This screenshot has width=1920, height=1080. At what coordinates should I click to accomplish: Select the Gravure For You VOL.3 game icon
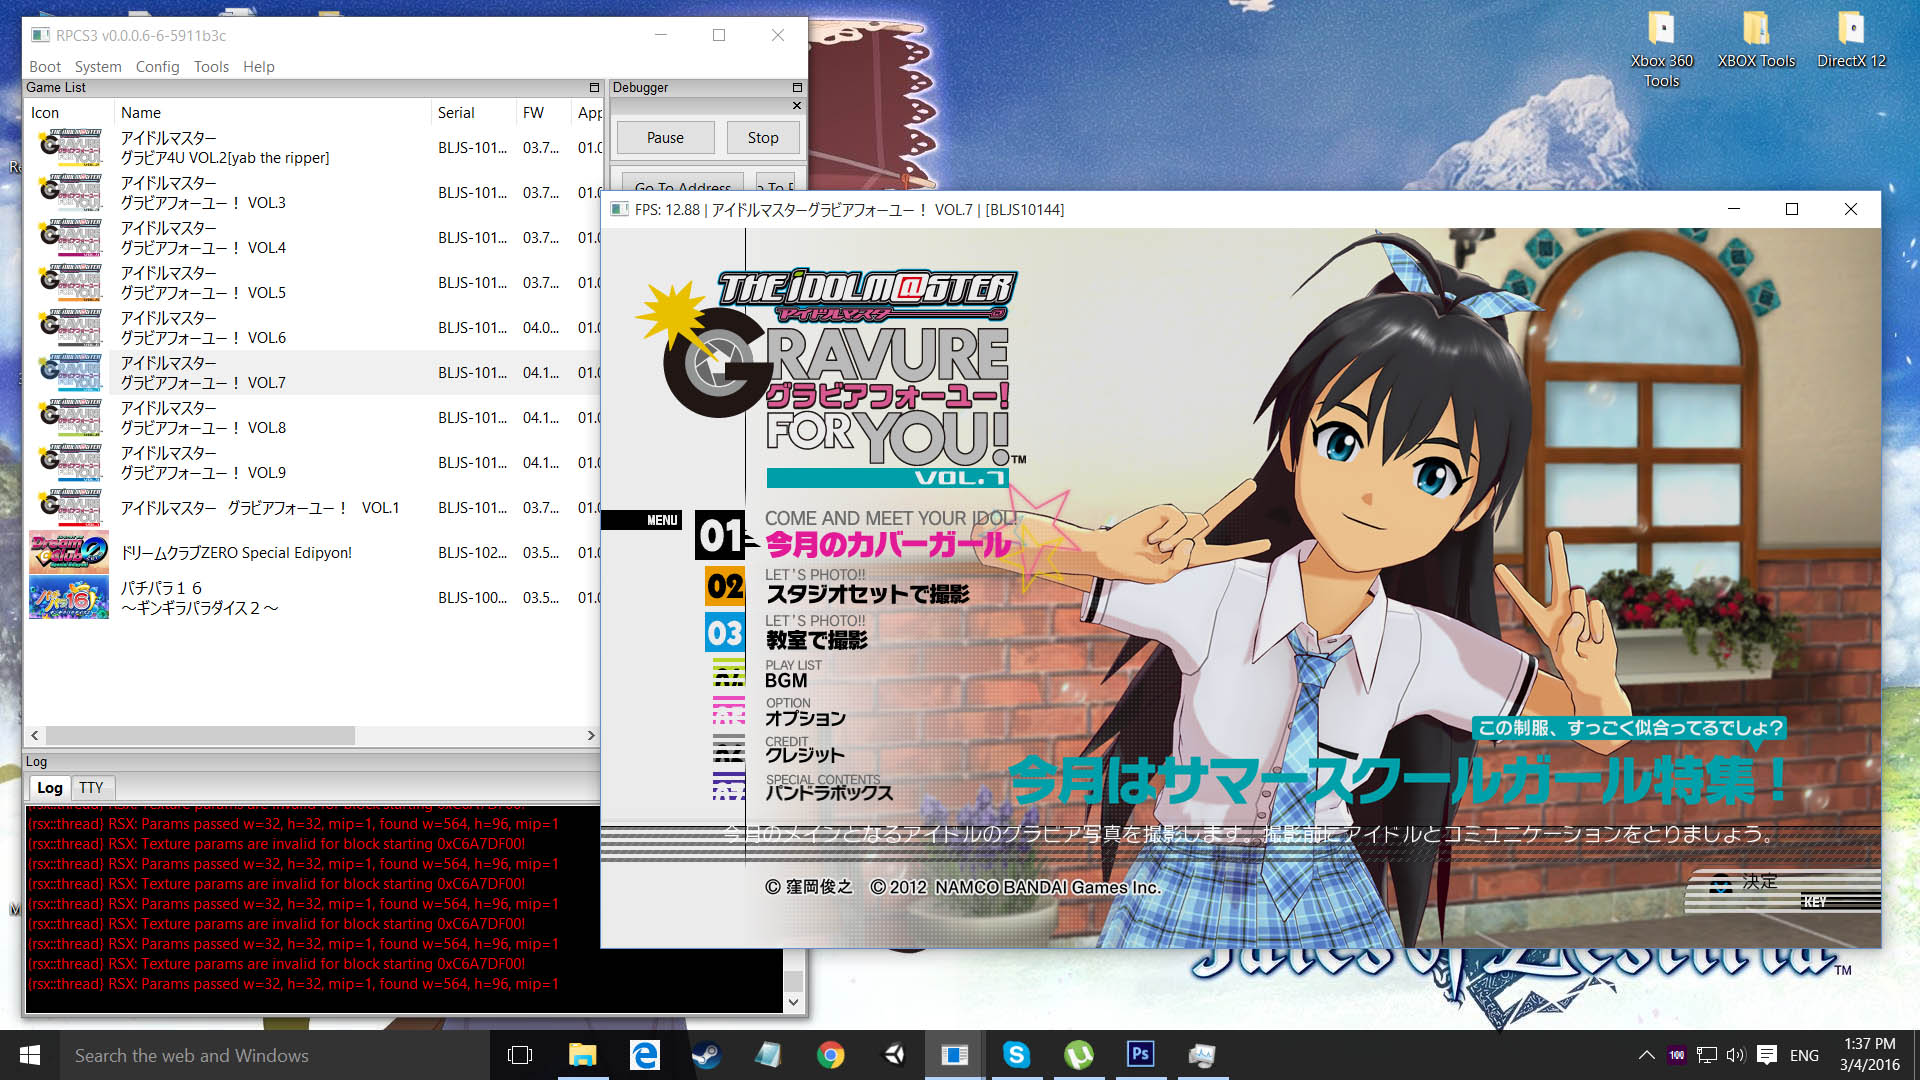coord(69,192)
